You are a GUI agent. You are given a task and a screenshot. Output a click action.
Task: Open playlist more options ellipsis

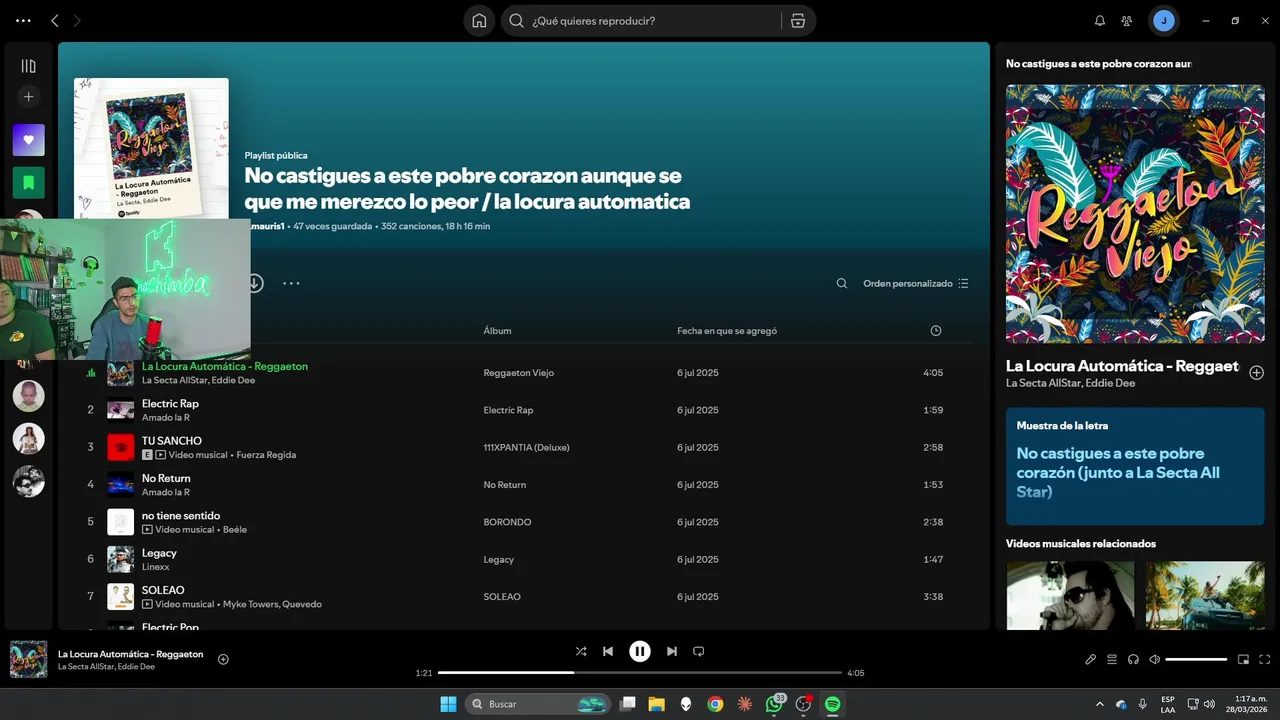coord(291,283)
